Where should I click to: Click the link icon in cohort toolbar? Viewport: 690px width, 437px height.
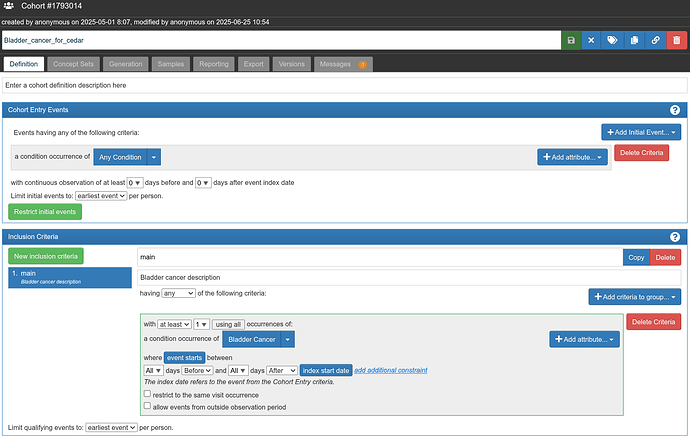coord(655,40)
